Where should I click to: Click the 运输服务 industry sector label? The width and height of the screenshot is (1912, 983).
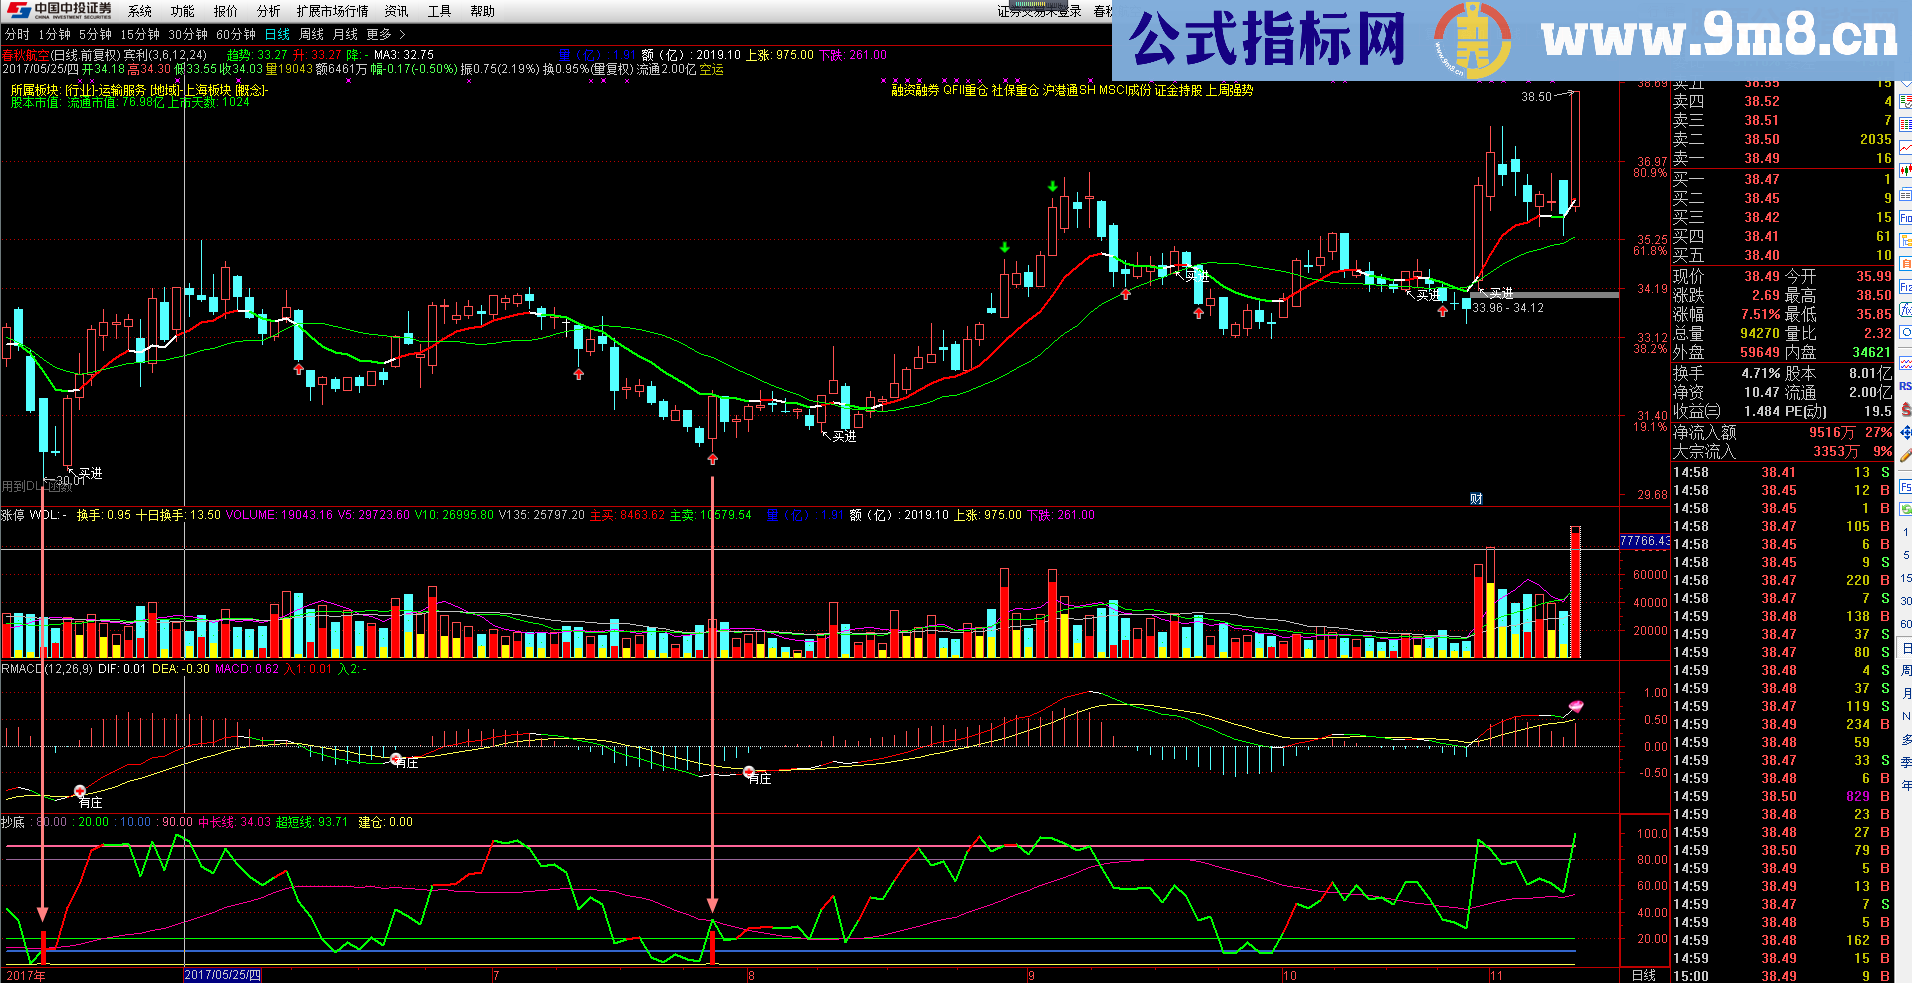[122, 90]
